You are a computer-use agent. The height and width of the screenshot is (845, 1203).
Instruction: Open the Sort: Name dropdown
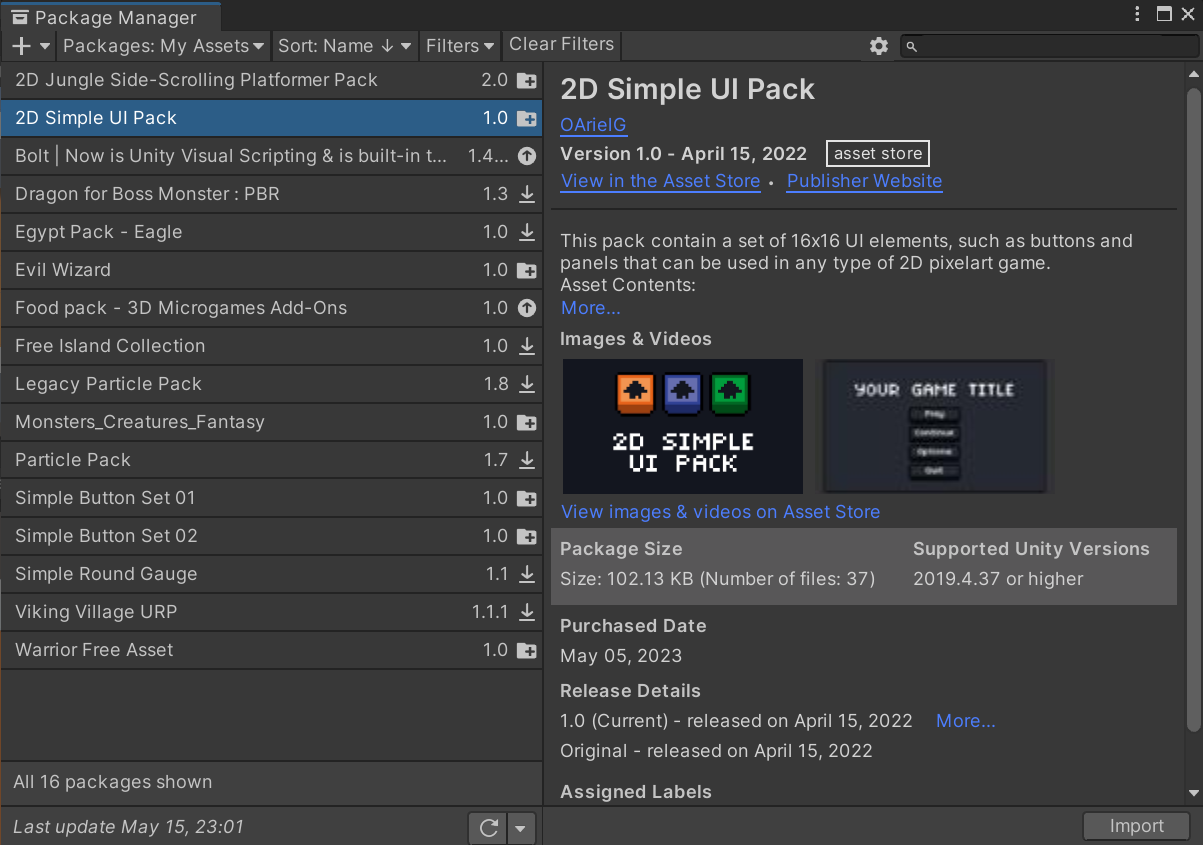point(344,46)
